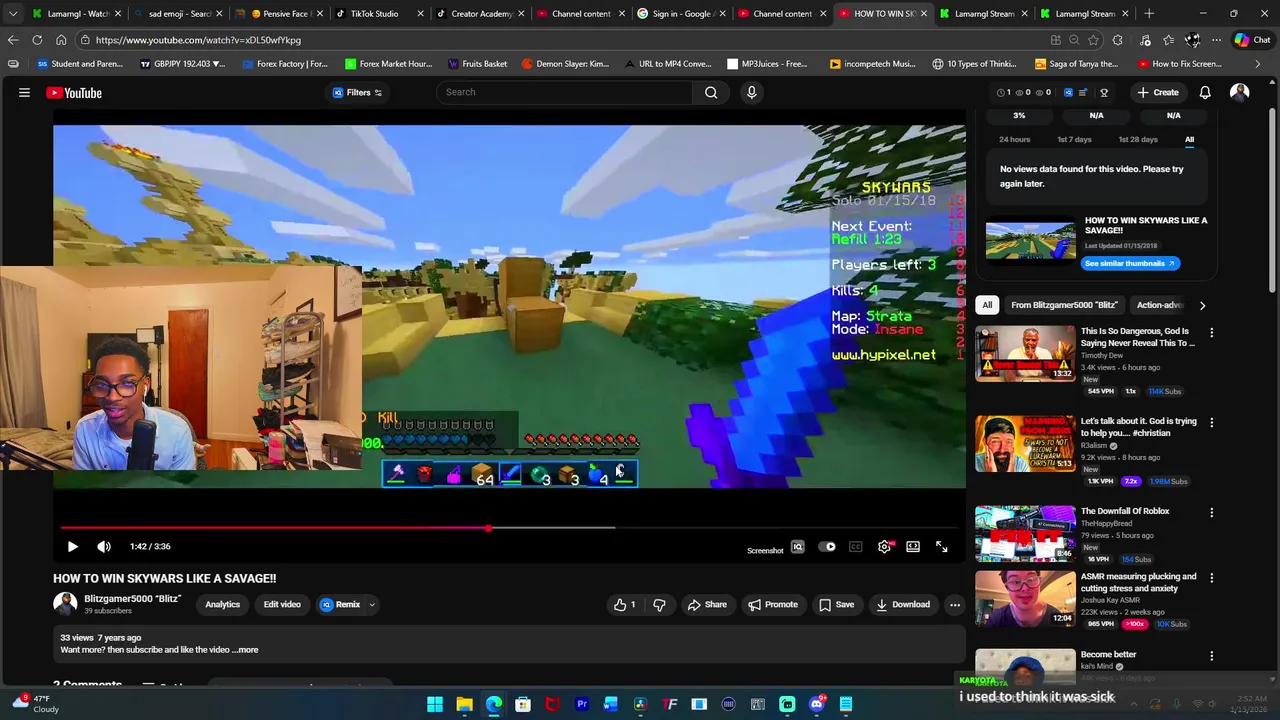The height and width of the screenshot is (720, 1280).
Task: Expand the dropdown arrow next to Remix
Action: [x=371, y=604]
